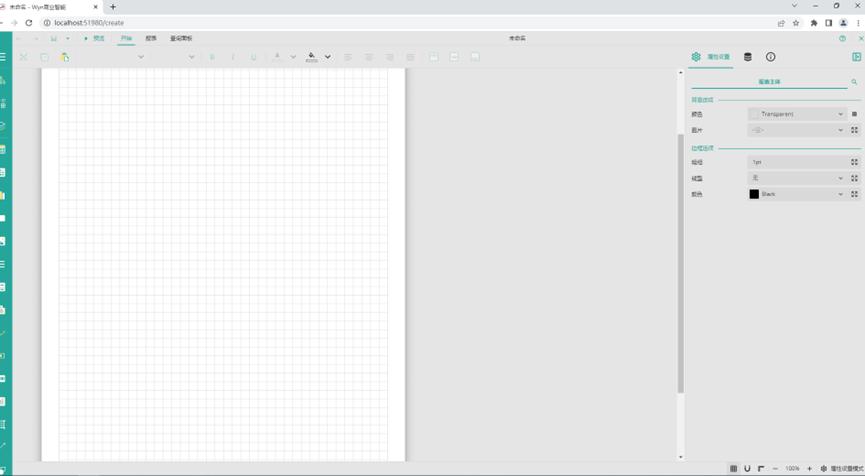Screen dimensions: 865x476
Task: Click the green Preview play button
Action: point(94,39)
